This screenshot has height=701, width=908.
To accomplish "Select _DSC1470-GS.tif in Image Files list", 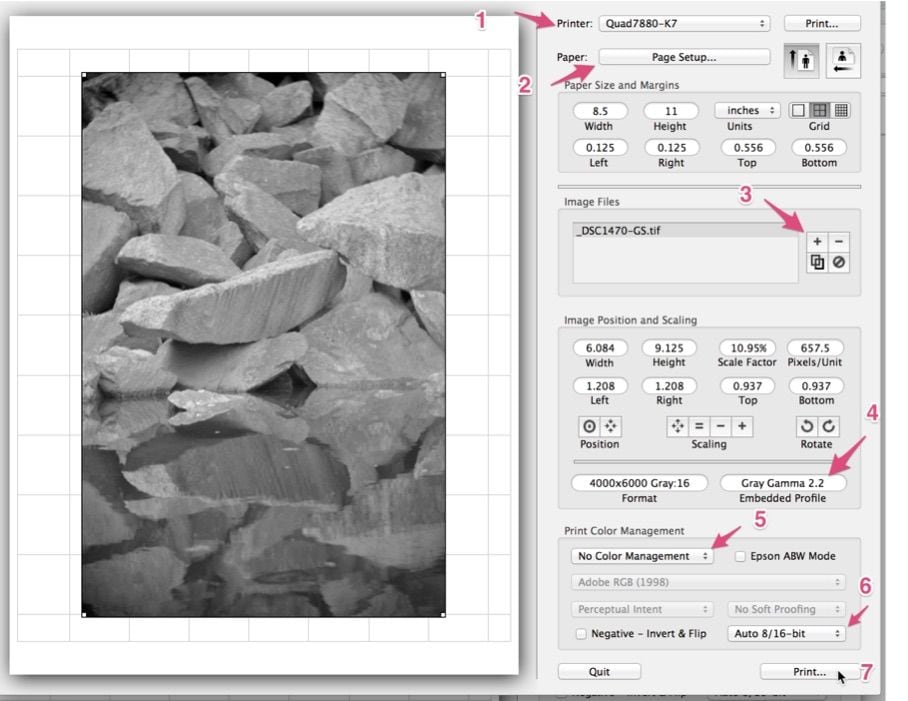I will tap(619, 231).
